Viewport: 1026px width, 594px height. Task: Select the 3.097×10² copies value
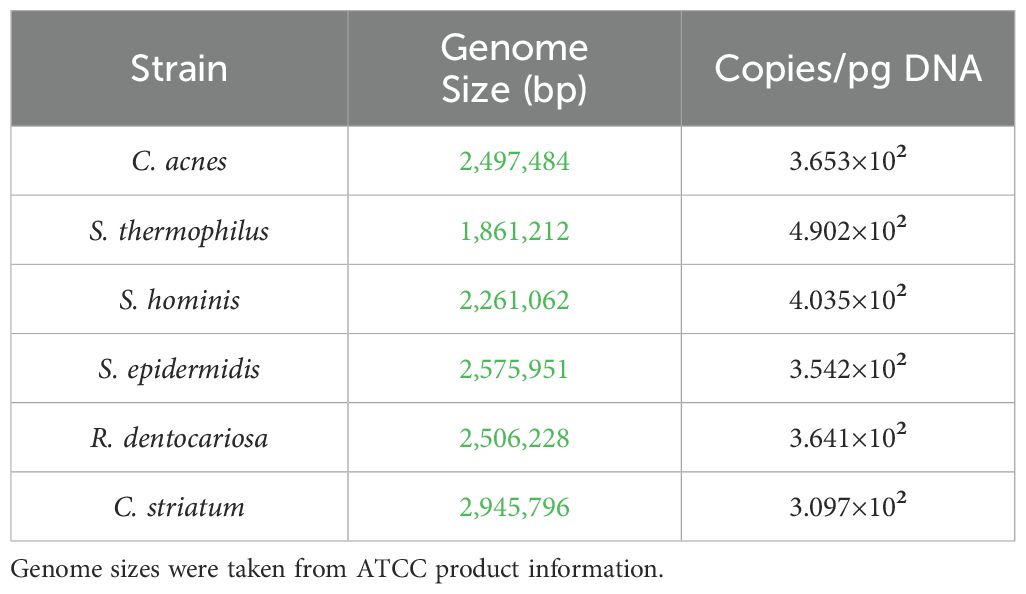point(848,506)
